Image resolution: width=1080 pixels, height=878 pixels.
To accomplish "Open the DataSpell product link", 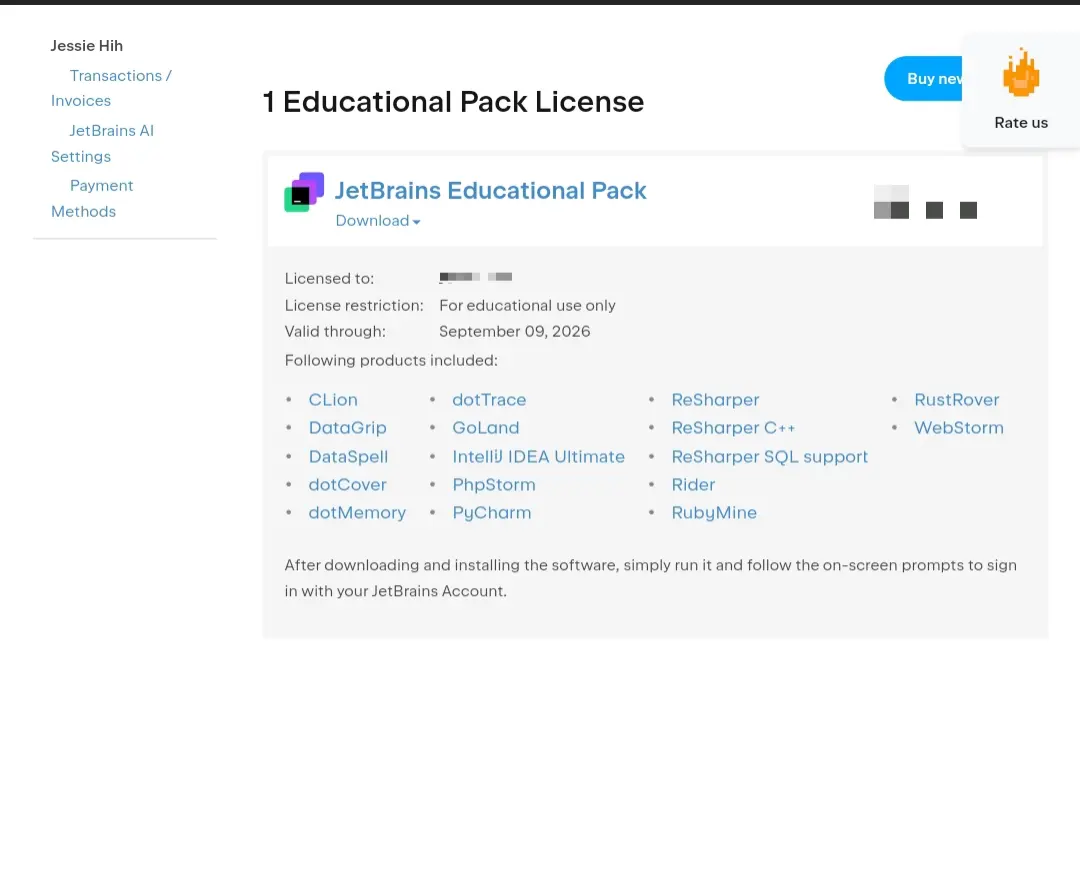I will 349,457.
